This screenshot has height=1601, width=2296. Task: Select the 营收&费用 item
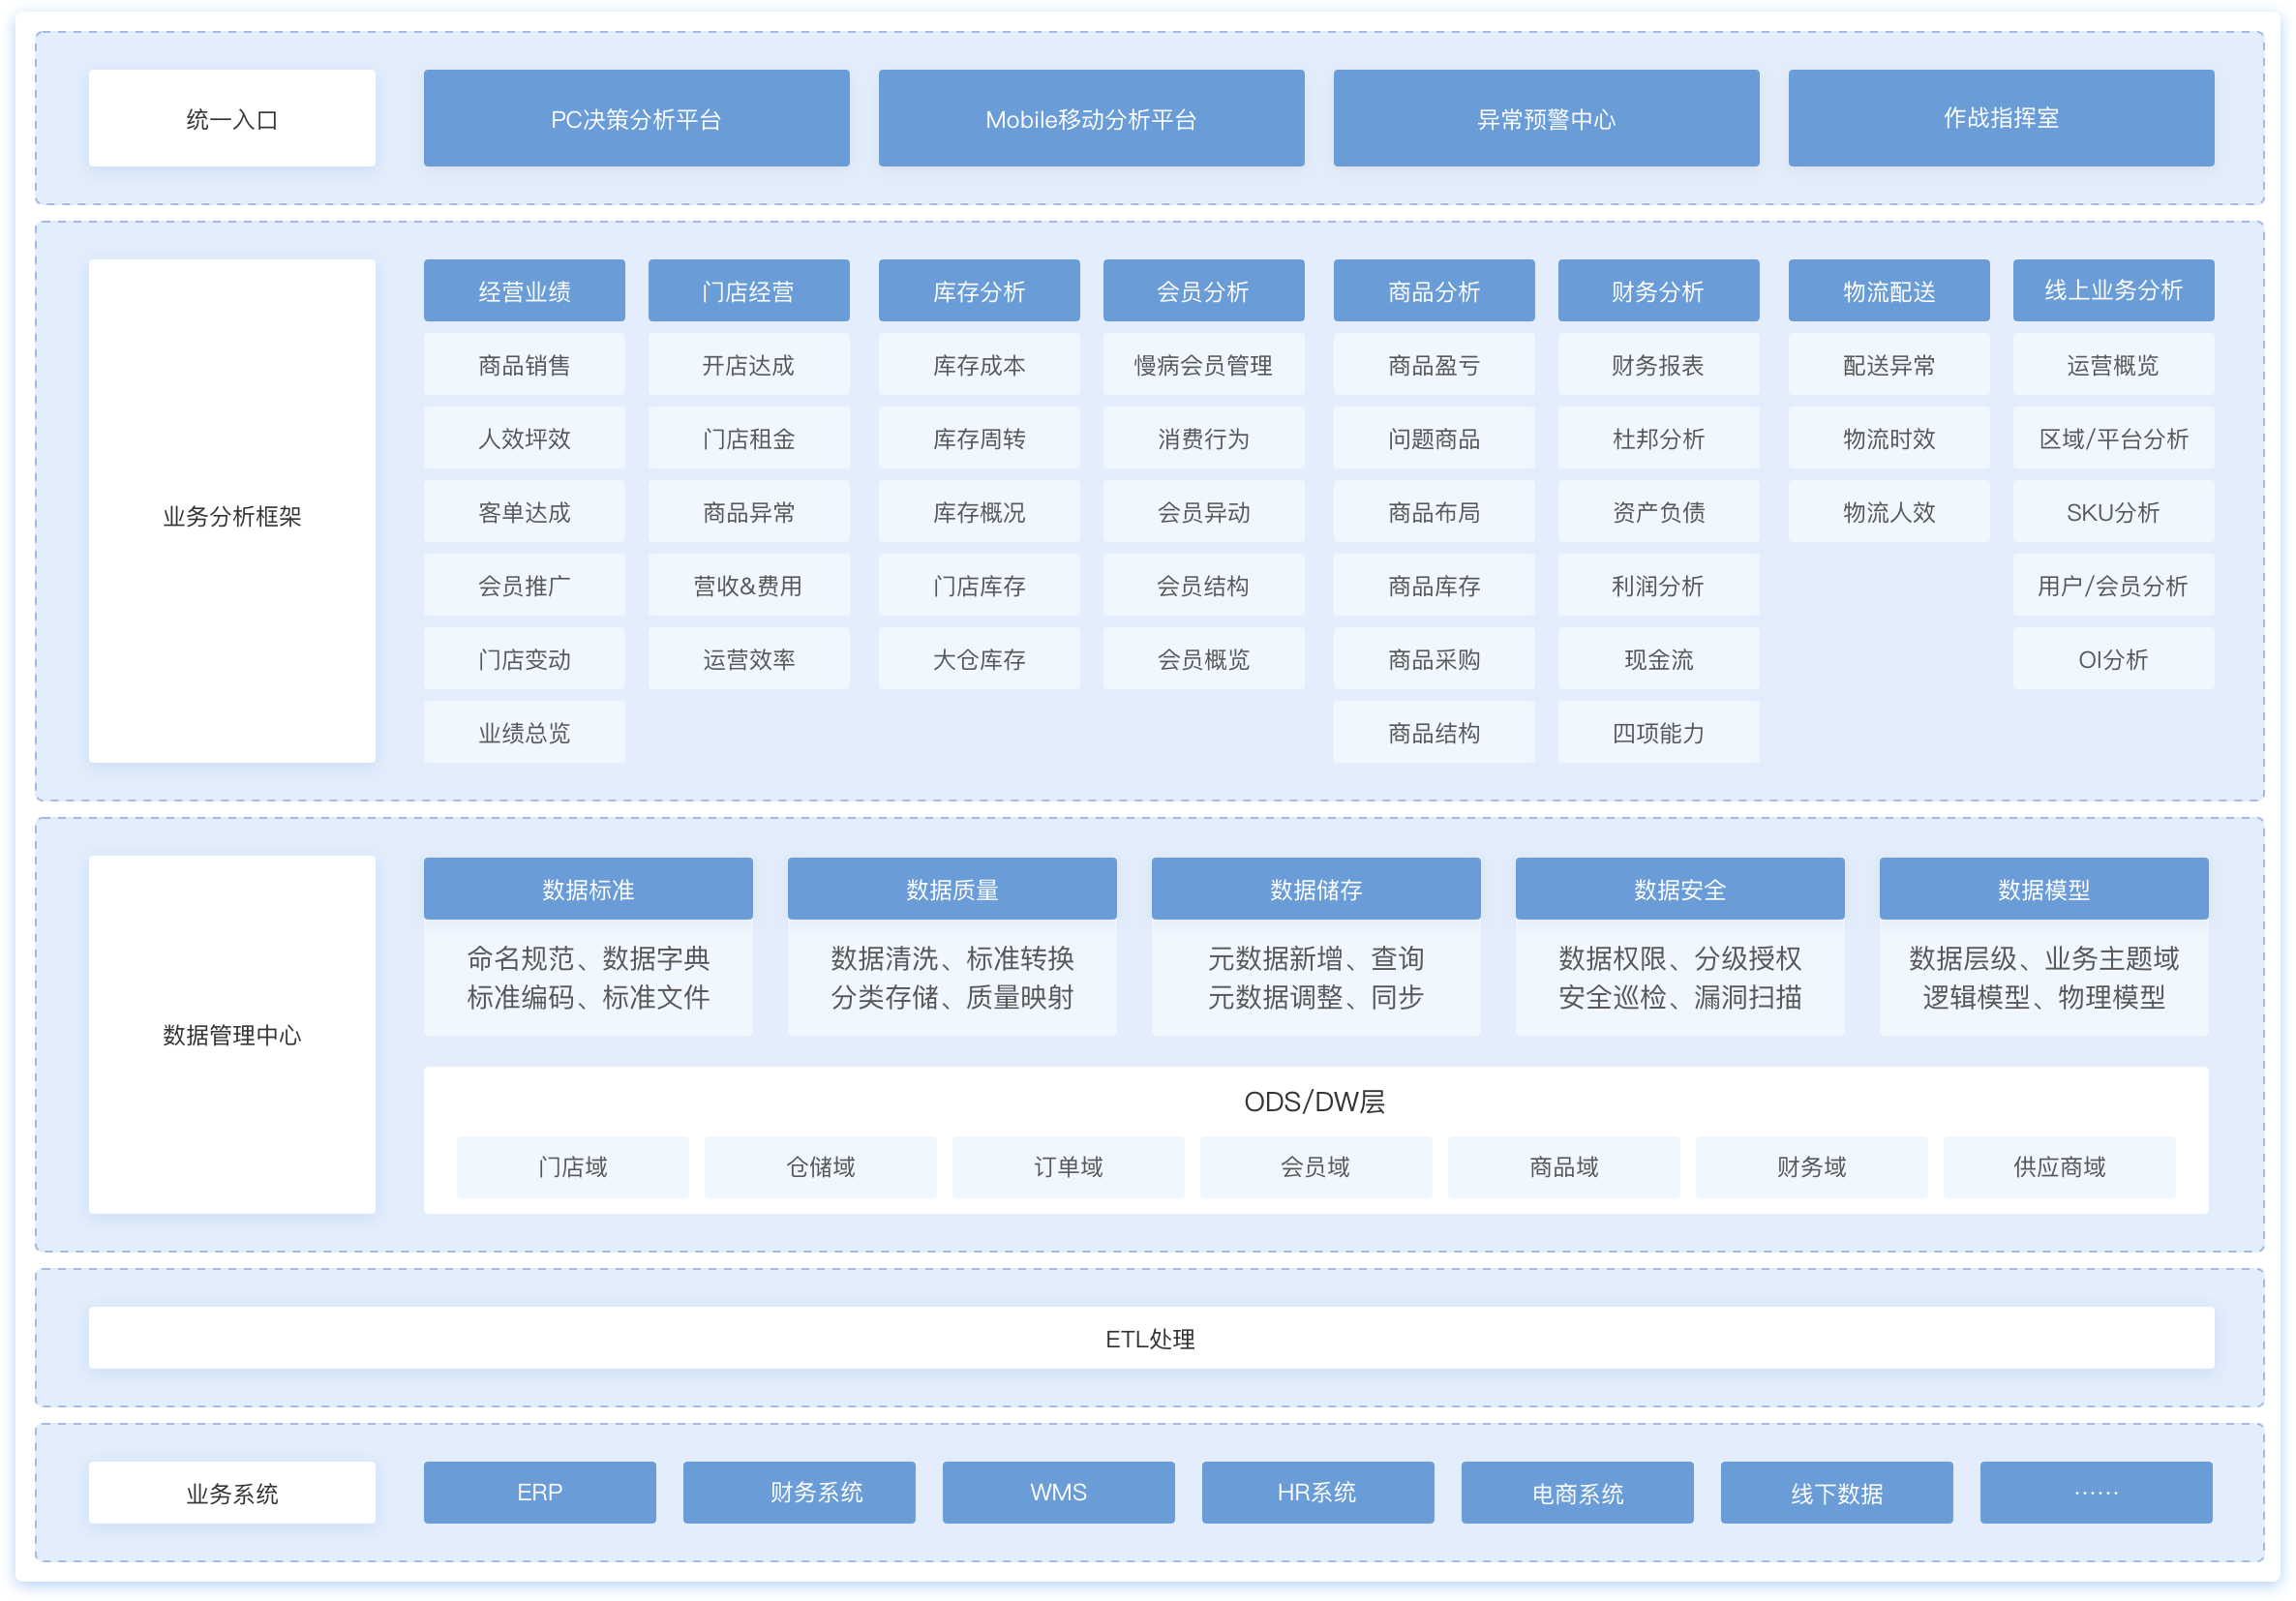(748, 586)
